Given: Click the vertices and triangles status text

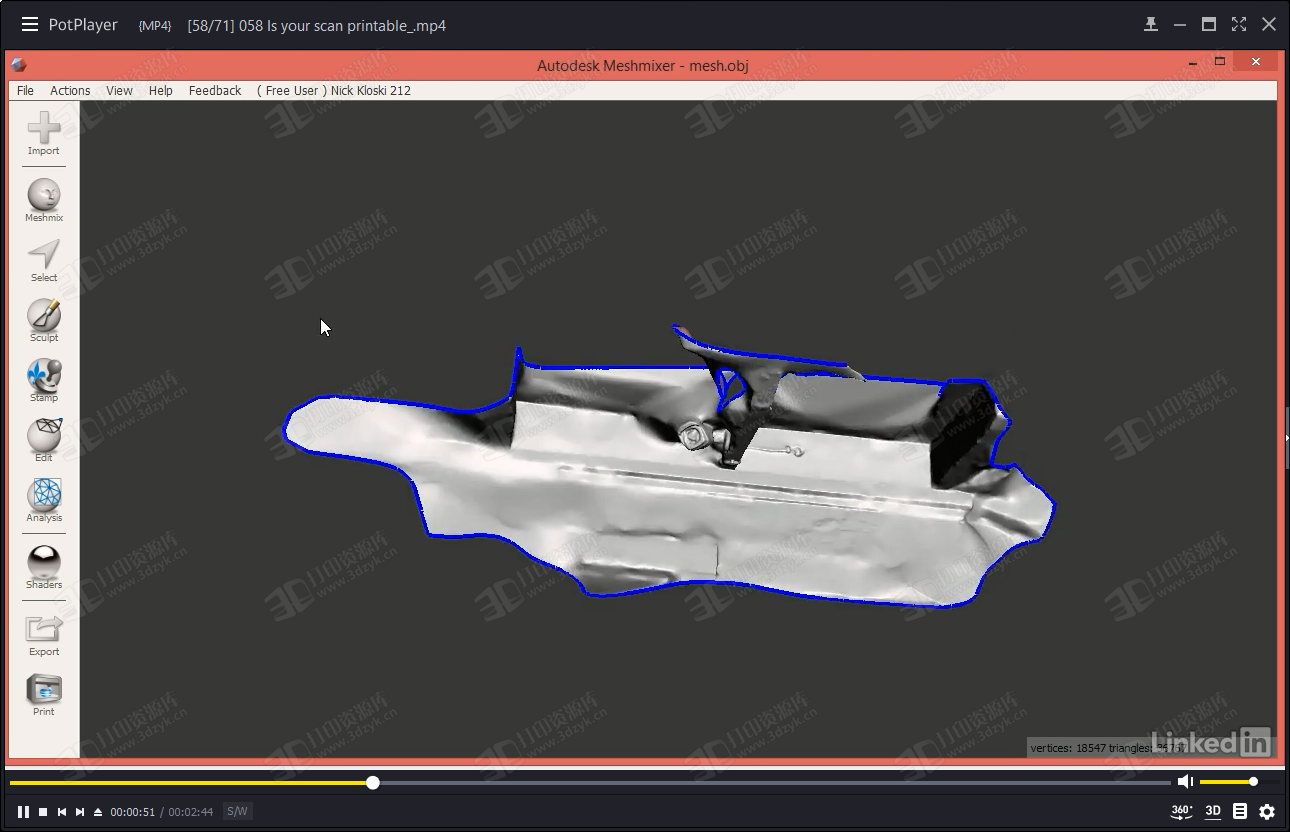Looking at the screenshot, I should [x=1106, y=747].
